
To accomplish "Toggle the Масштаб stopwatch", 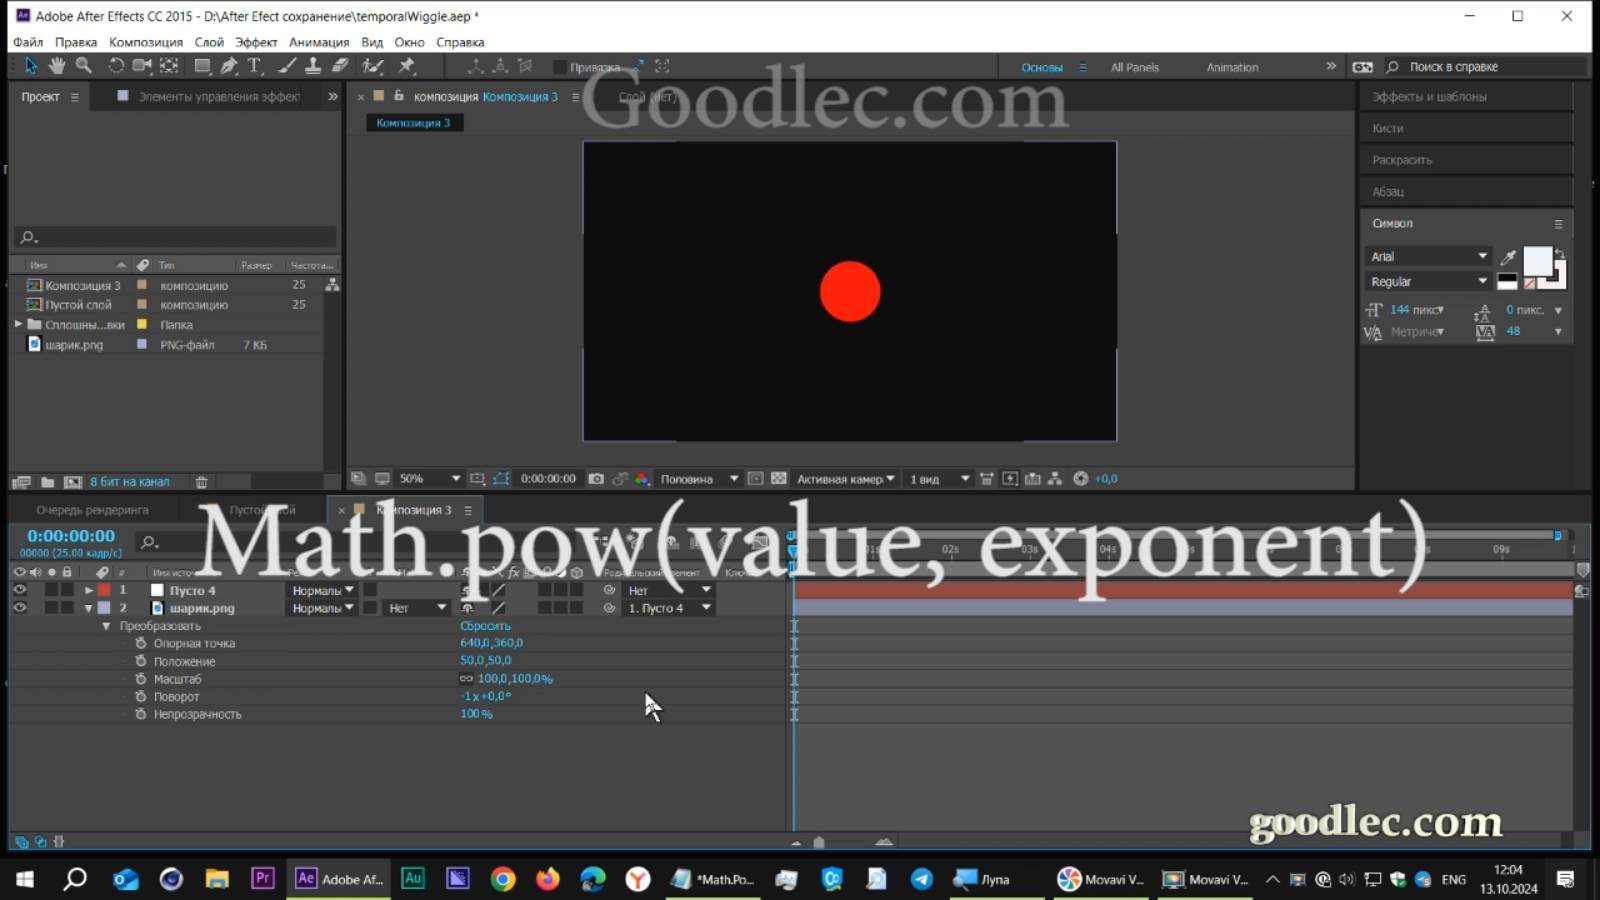I will coord(141,679).
